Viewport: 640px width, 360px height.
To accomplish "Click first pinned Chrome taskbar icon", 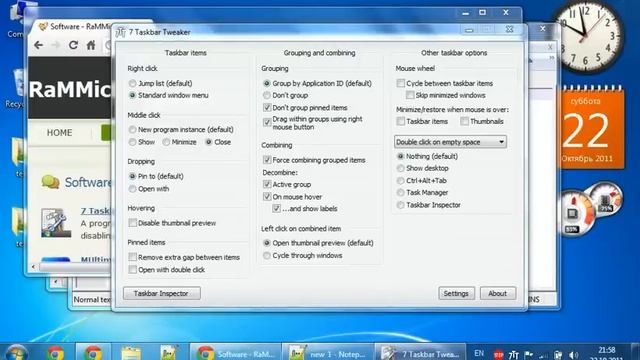I will tap(56, 352).
